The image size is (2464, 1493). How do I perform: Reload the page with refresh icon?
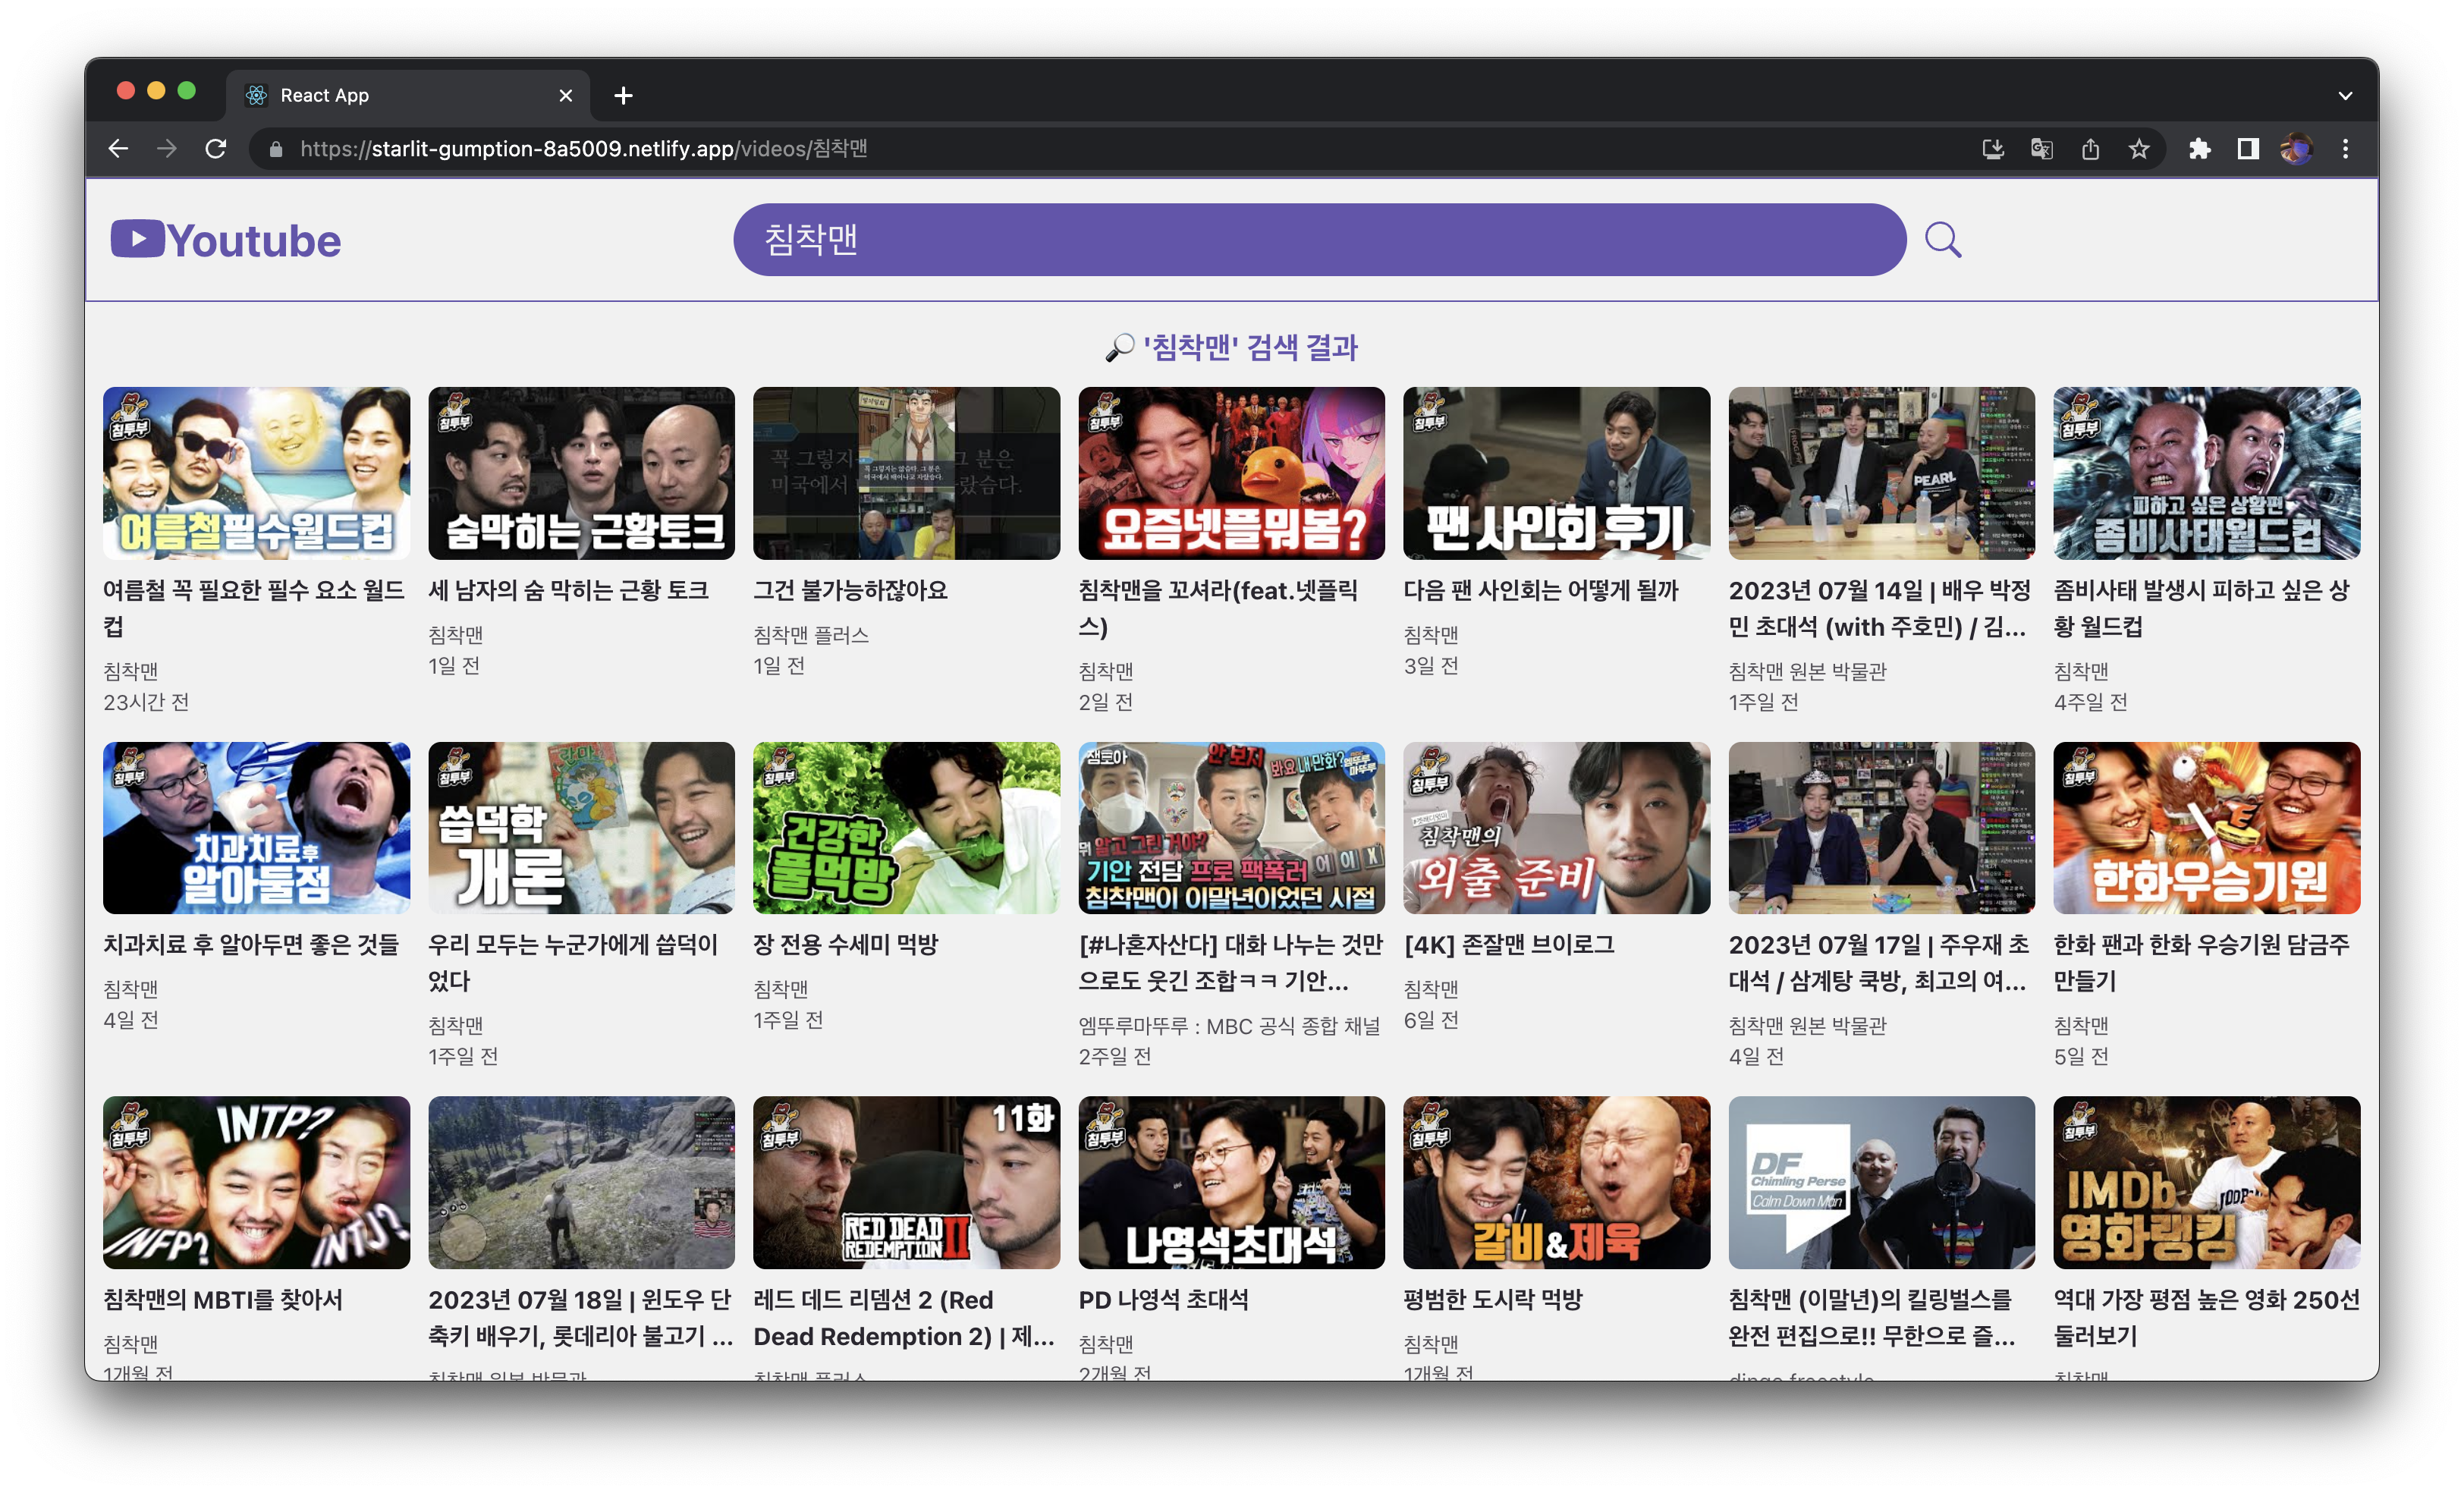click(216, 149)
